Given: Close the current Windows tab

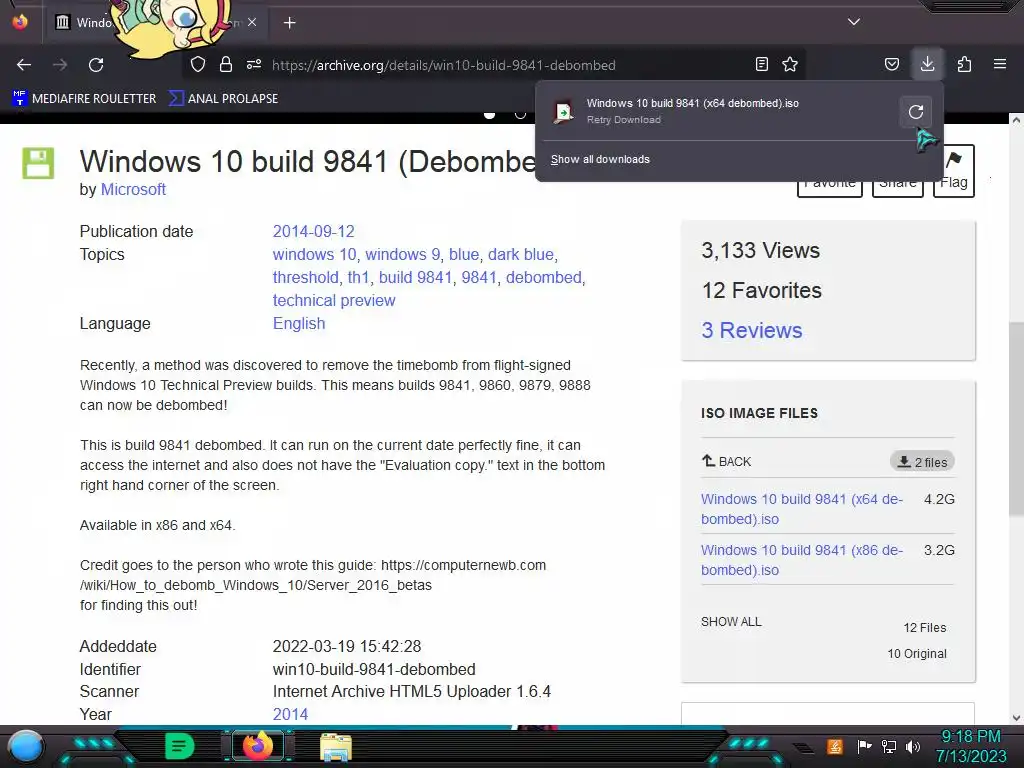Looking at the screenshot, I should [x=252, y=22].
